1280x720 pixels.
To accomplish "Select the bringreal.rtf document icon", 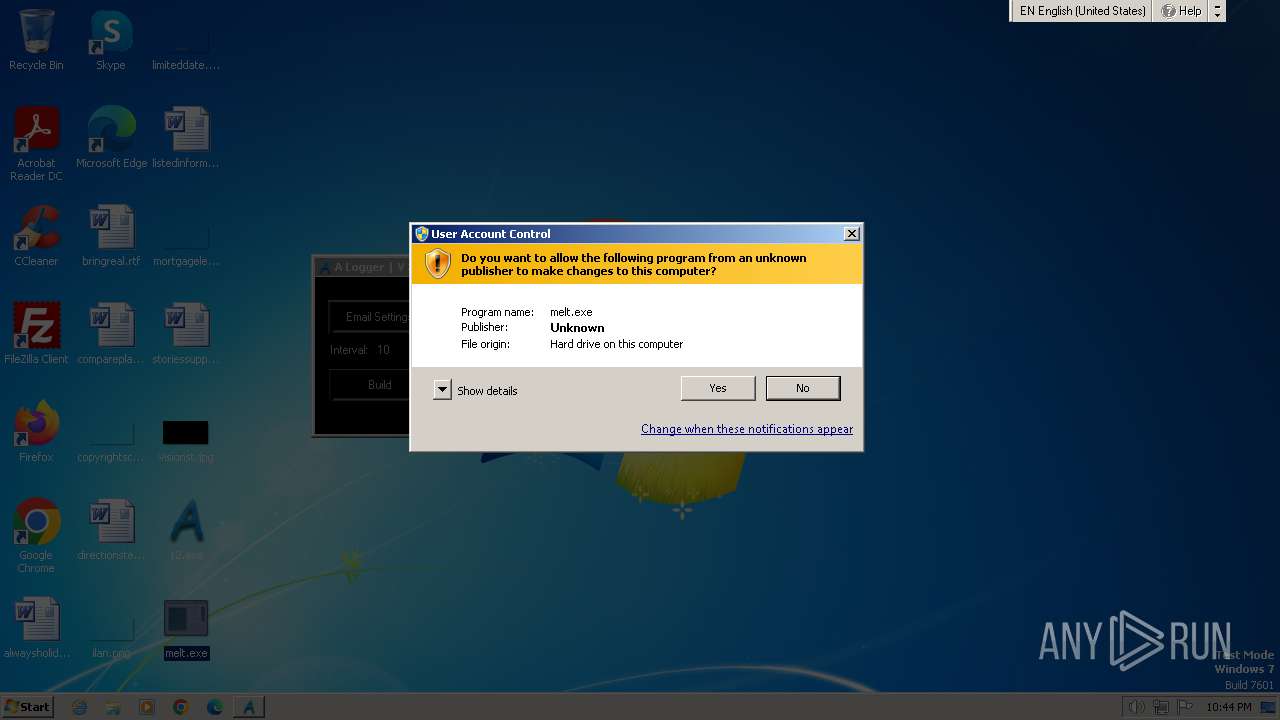I will [x=111, y=236].
